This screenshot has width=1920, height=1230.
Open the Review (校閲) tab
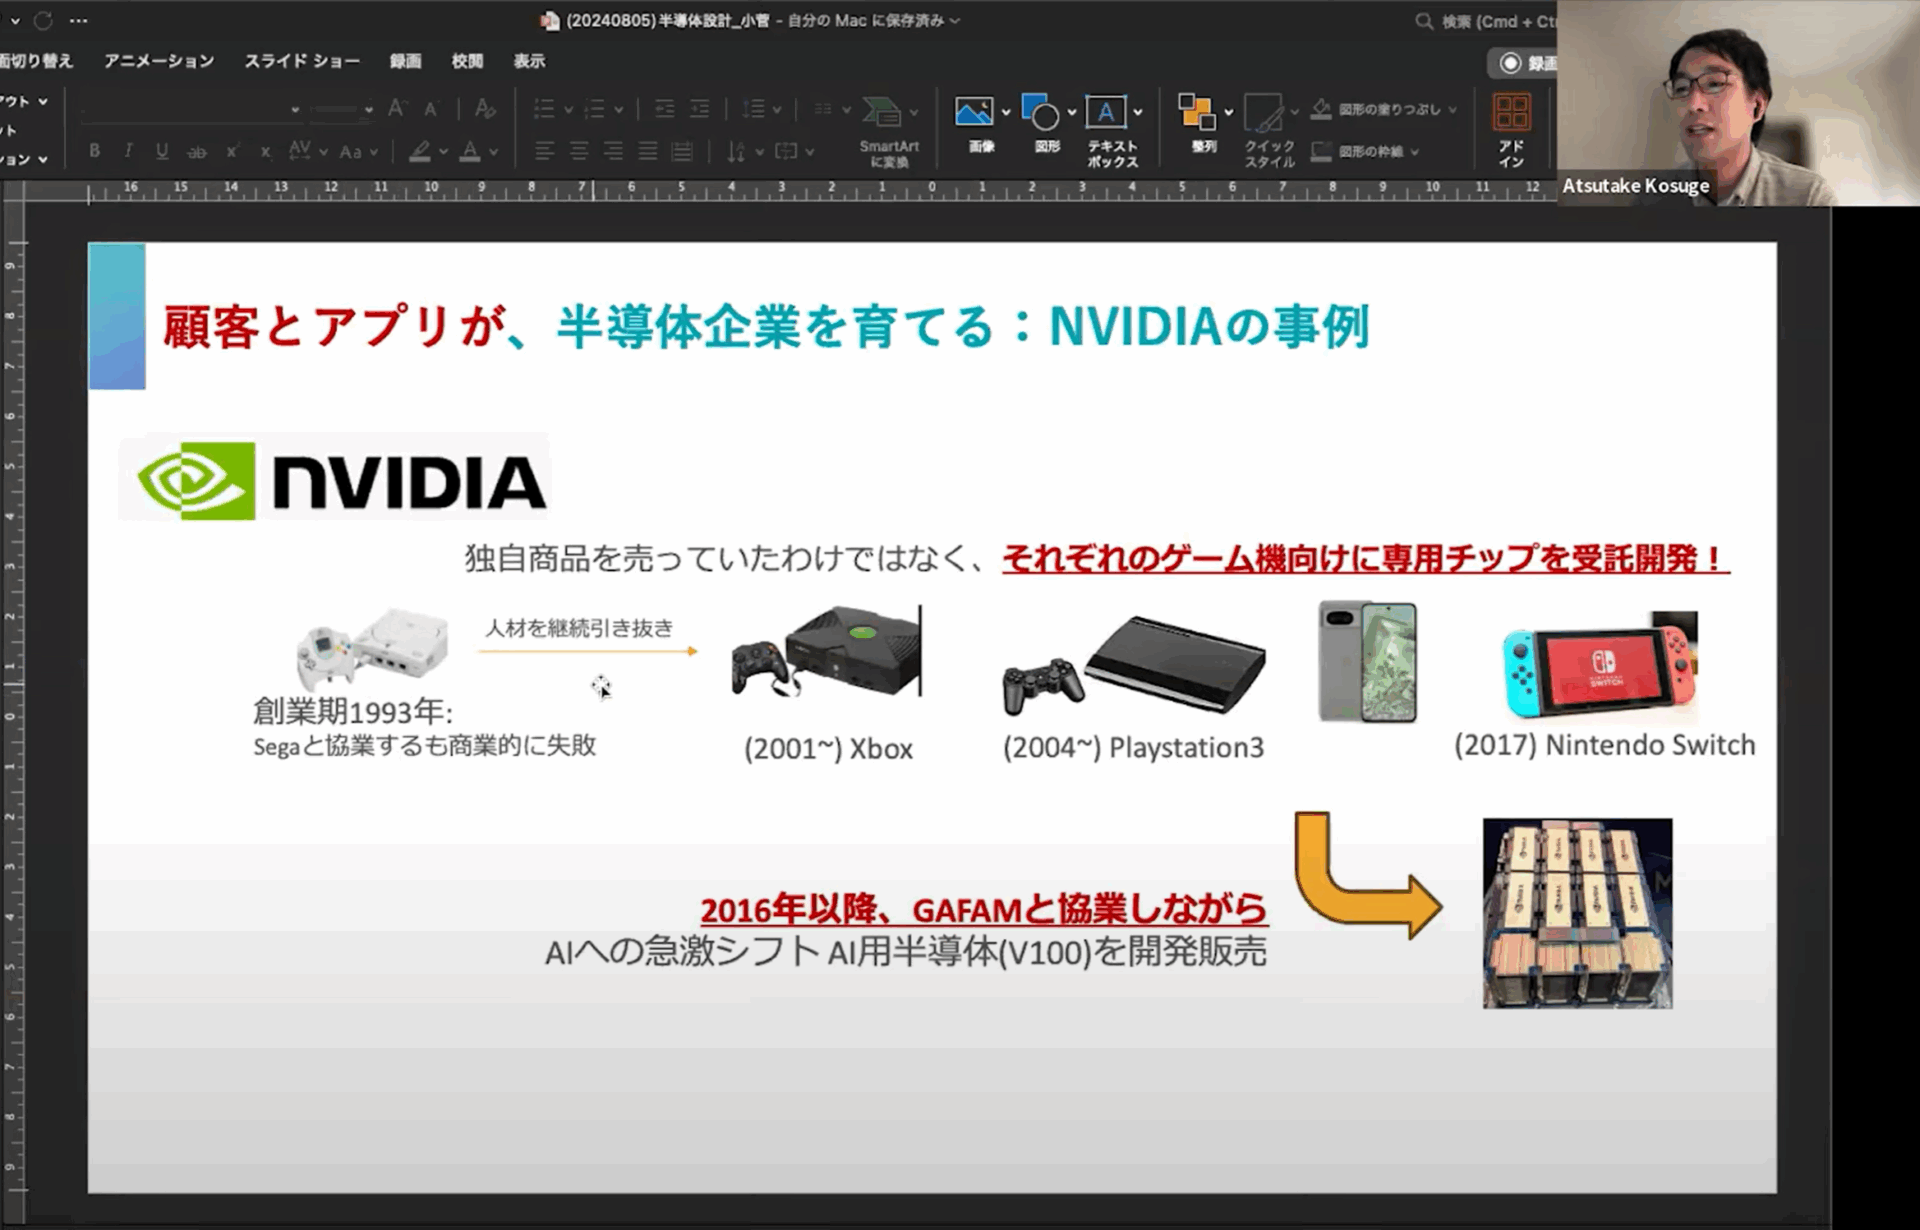point(467,61)
